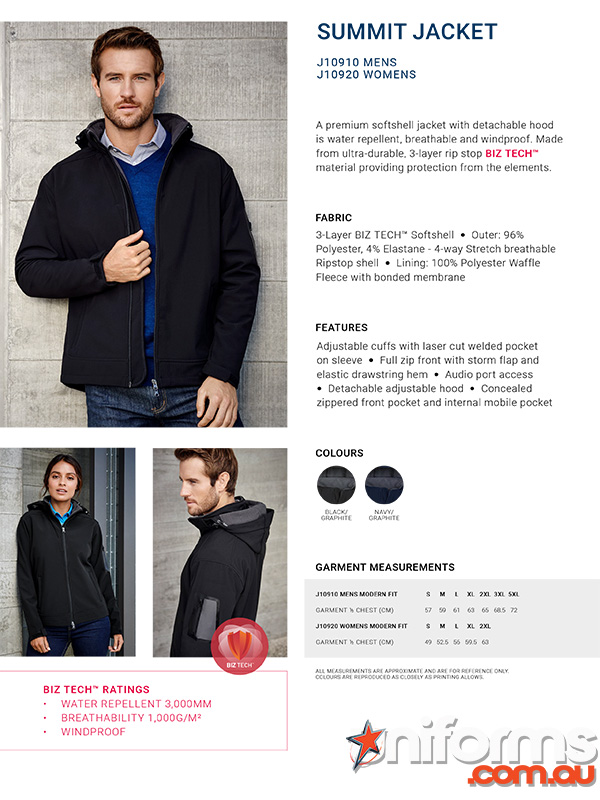Image resolution: width=600 pixels, height=800 pixels.
Task: Click the FABRIC section heading
Action: [x=334, y=218]
